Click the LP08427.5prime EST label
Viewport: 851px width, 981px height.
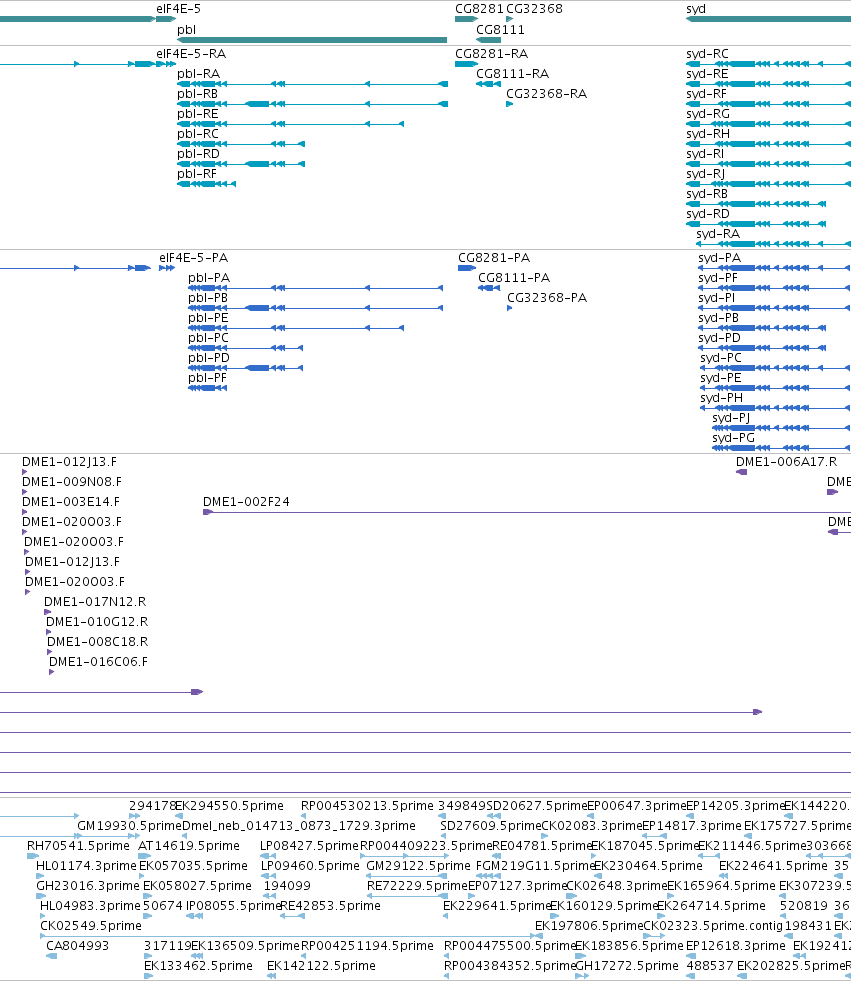coord(309,846)
